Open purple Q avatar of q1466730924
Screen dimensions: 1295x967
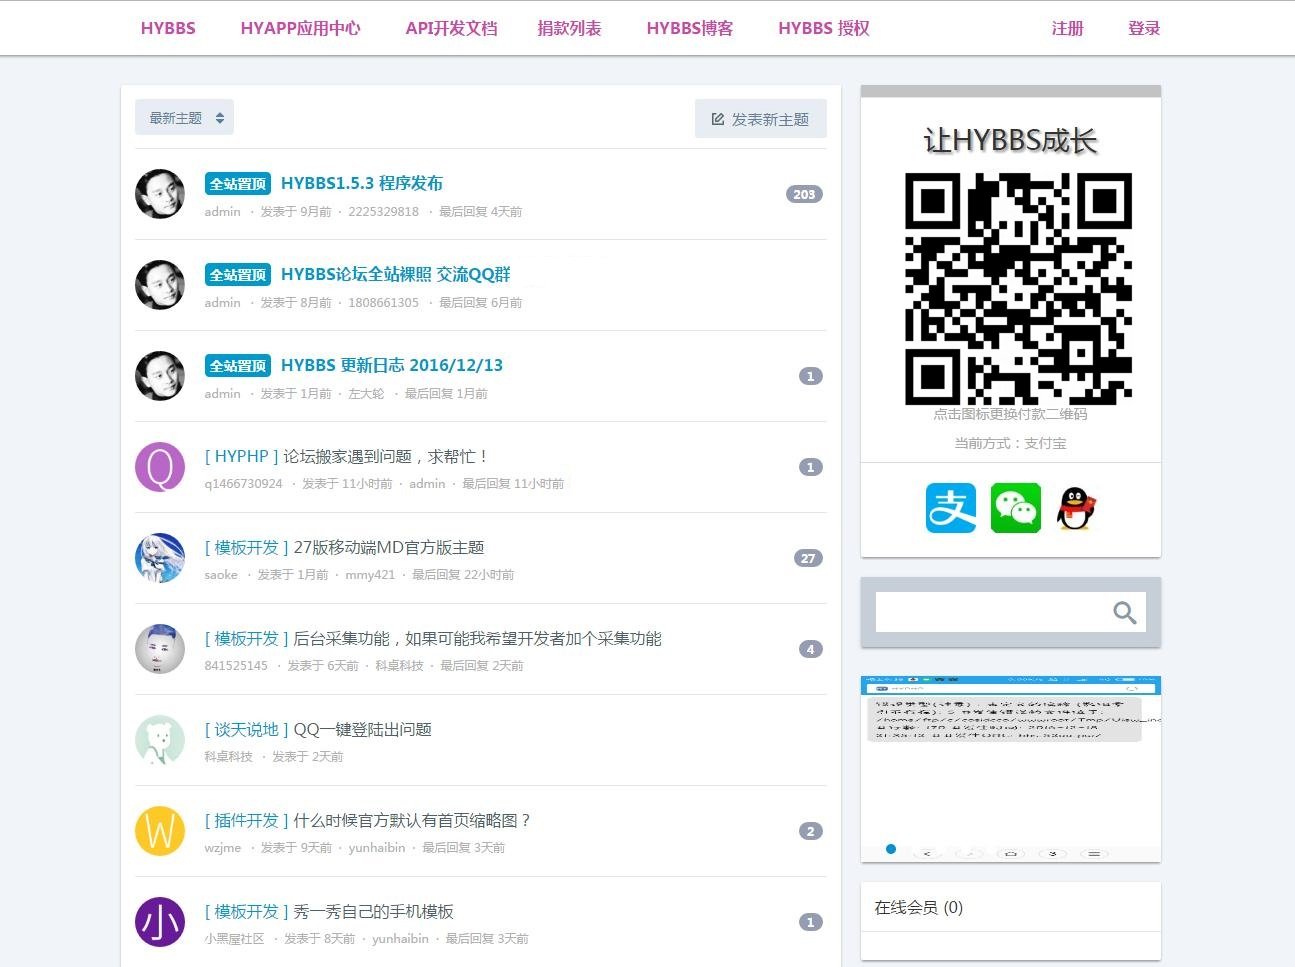pos(160,467)
